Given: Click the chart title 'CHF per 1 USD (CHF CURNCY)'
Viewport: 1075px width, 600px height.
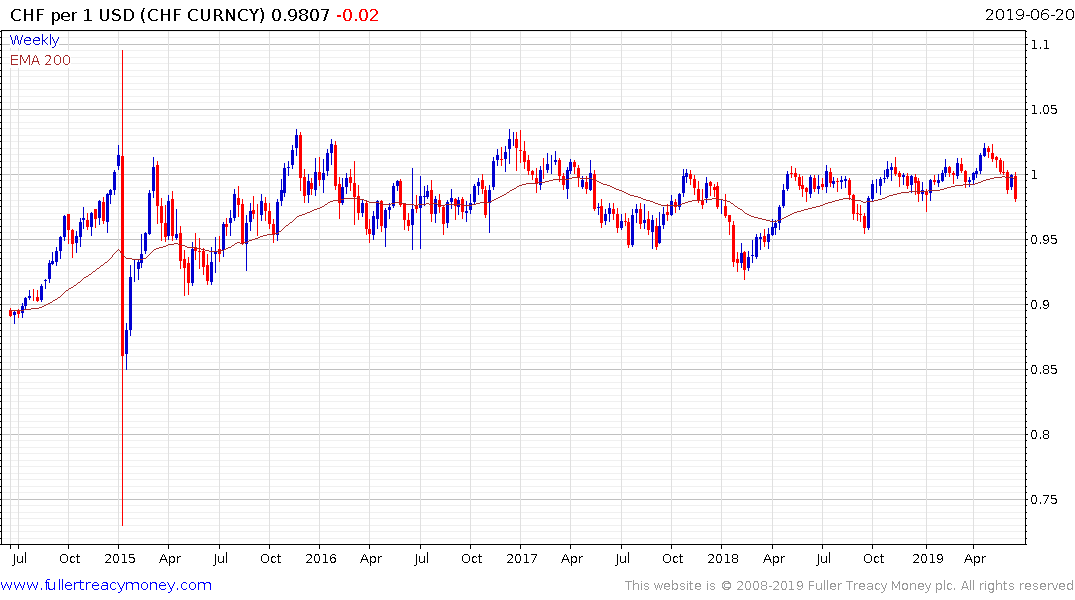Looking at the screenshot, I should 137,15.
